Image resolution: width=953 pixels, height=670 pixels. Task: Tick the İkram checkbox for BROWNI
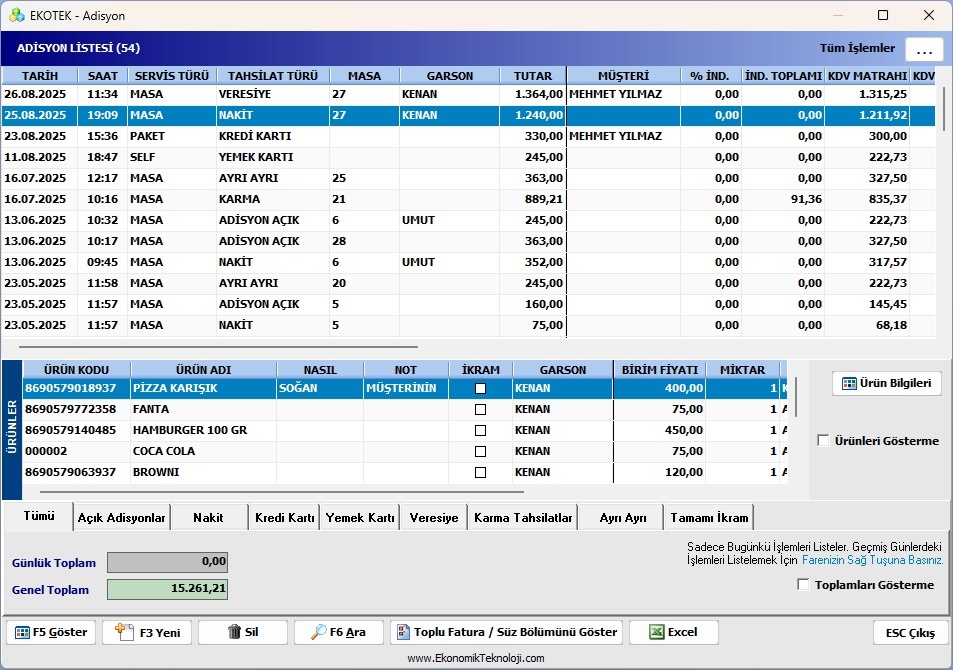point(480,472)
